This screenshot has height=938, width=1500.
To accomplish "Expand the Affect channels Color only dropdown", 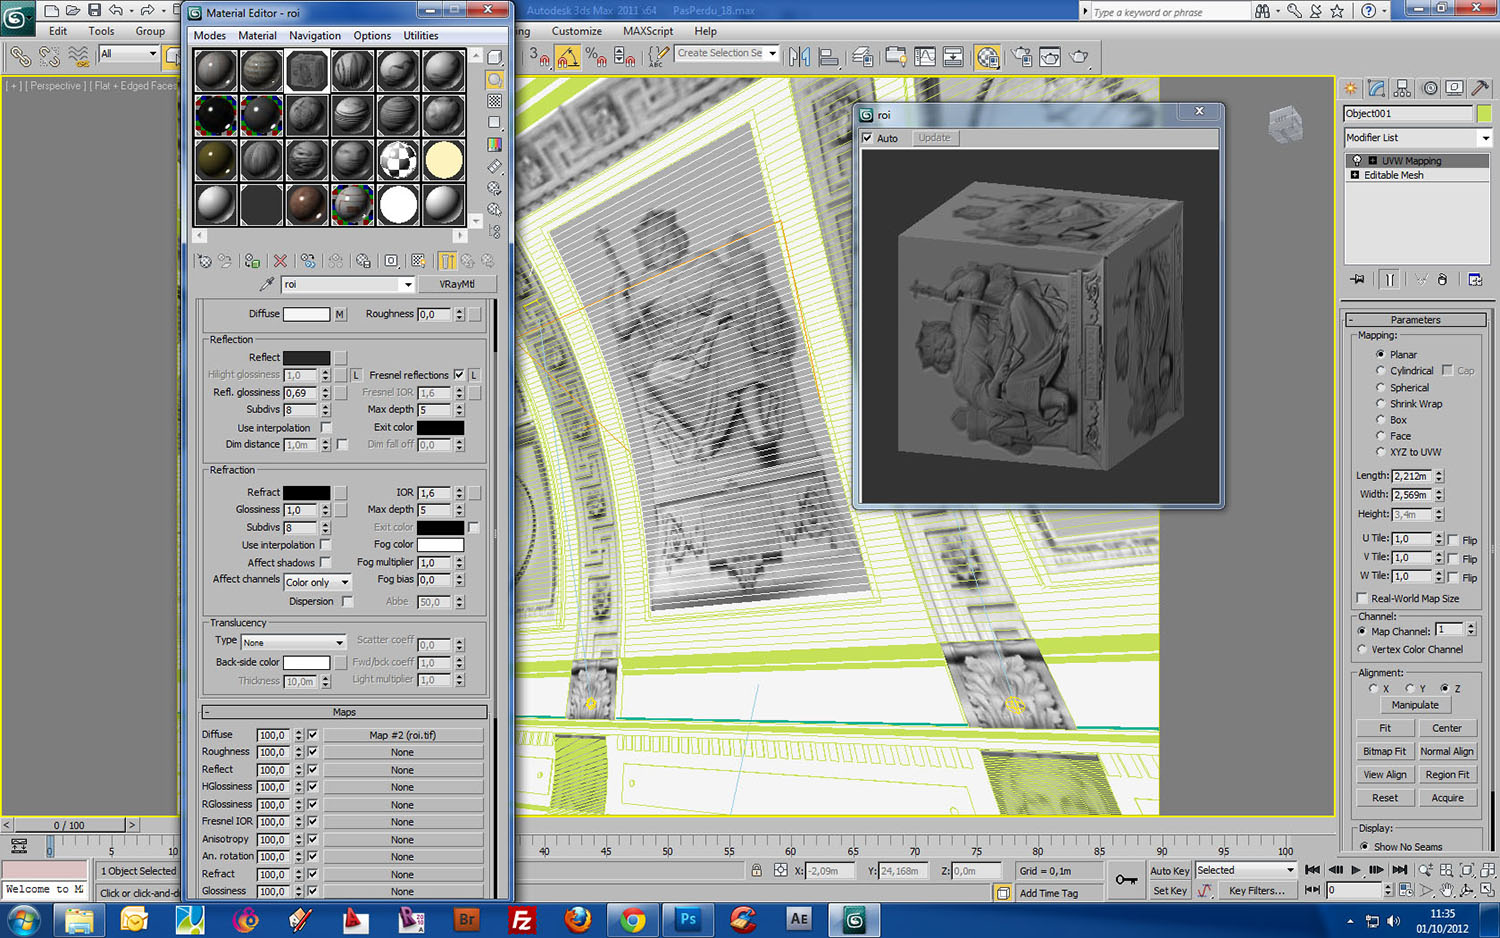I will pyautogui.click(x=317, y=582).
